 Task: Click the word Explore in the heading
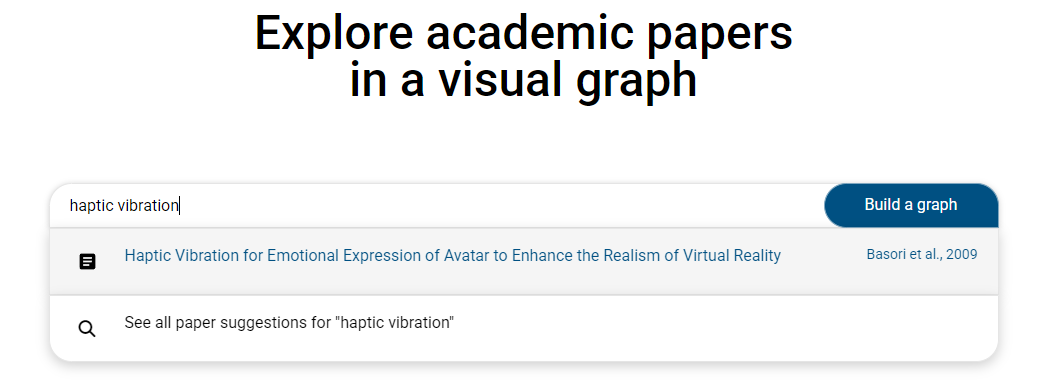coord(333,34)
